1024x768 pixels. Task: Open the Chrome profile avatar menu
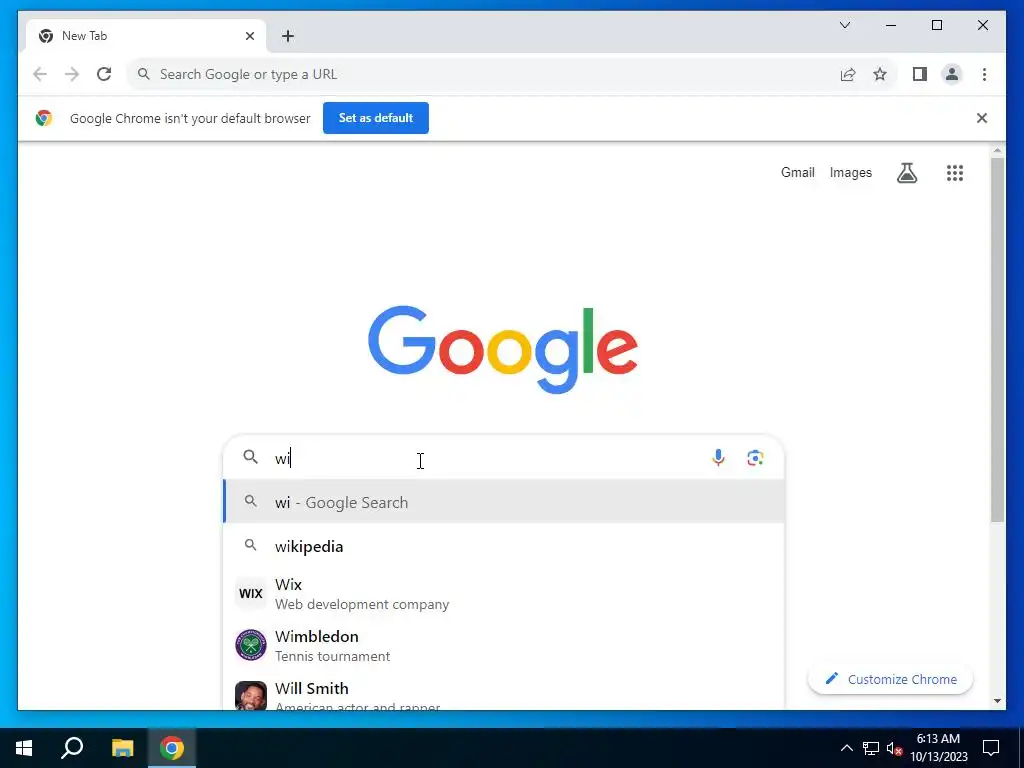click(952, 74)
